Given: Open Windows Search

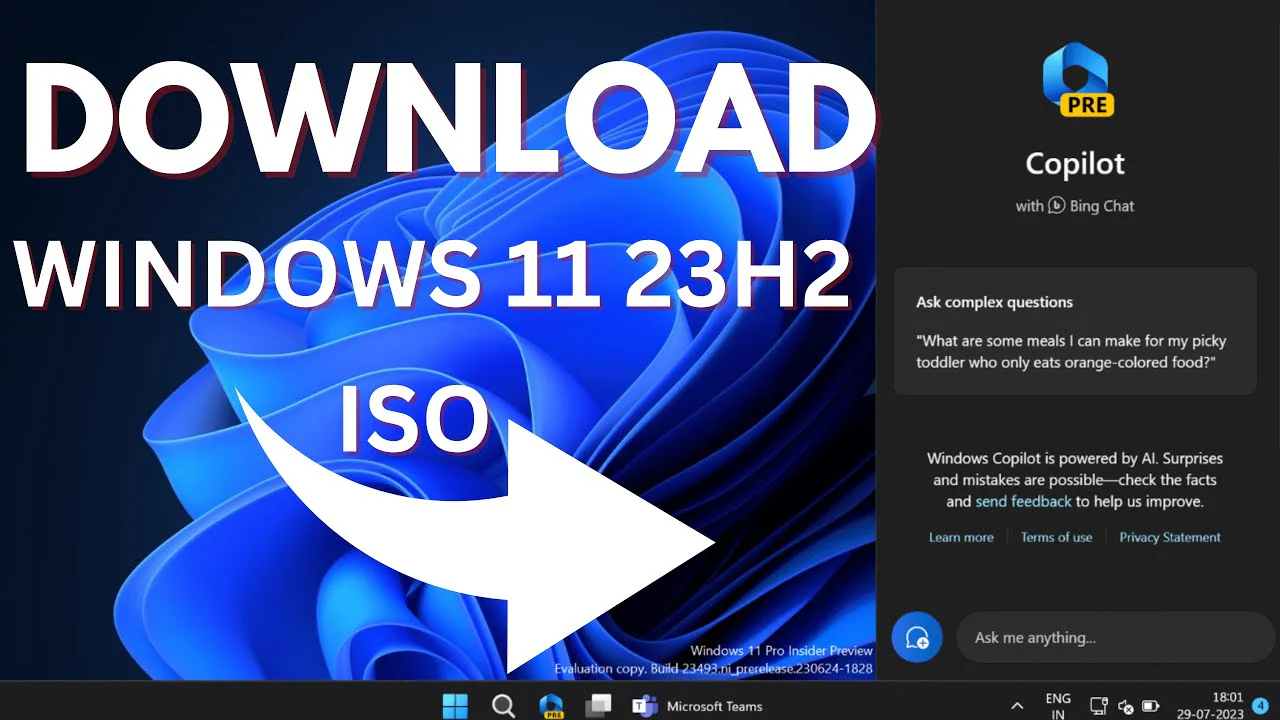Looking at the screenshot, I should click(503, 705).
